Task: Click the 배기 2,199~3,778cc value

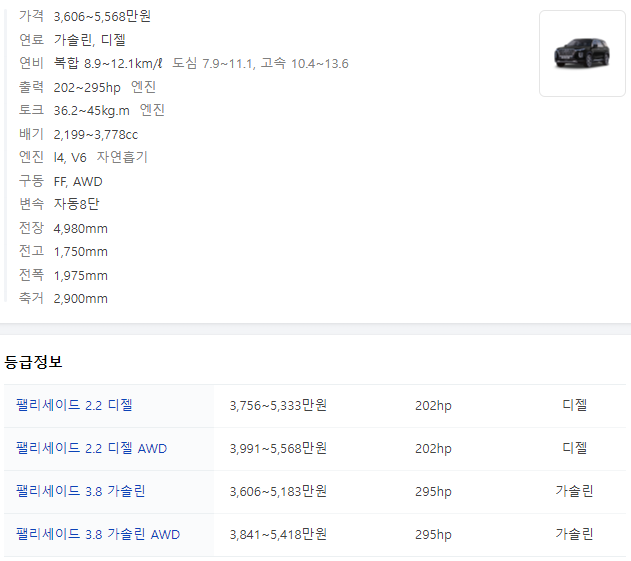Action: (x=95, y=134)
